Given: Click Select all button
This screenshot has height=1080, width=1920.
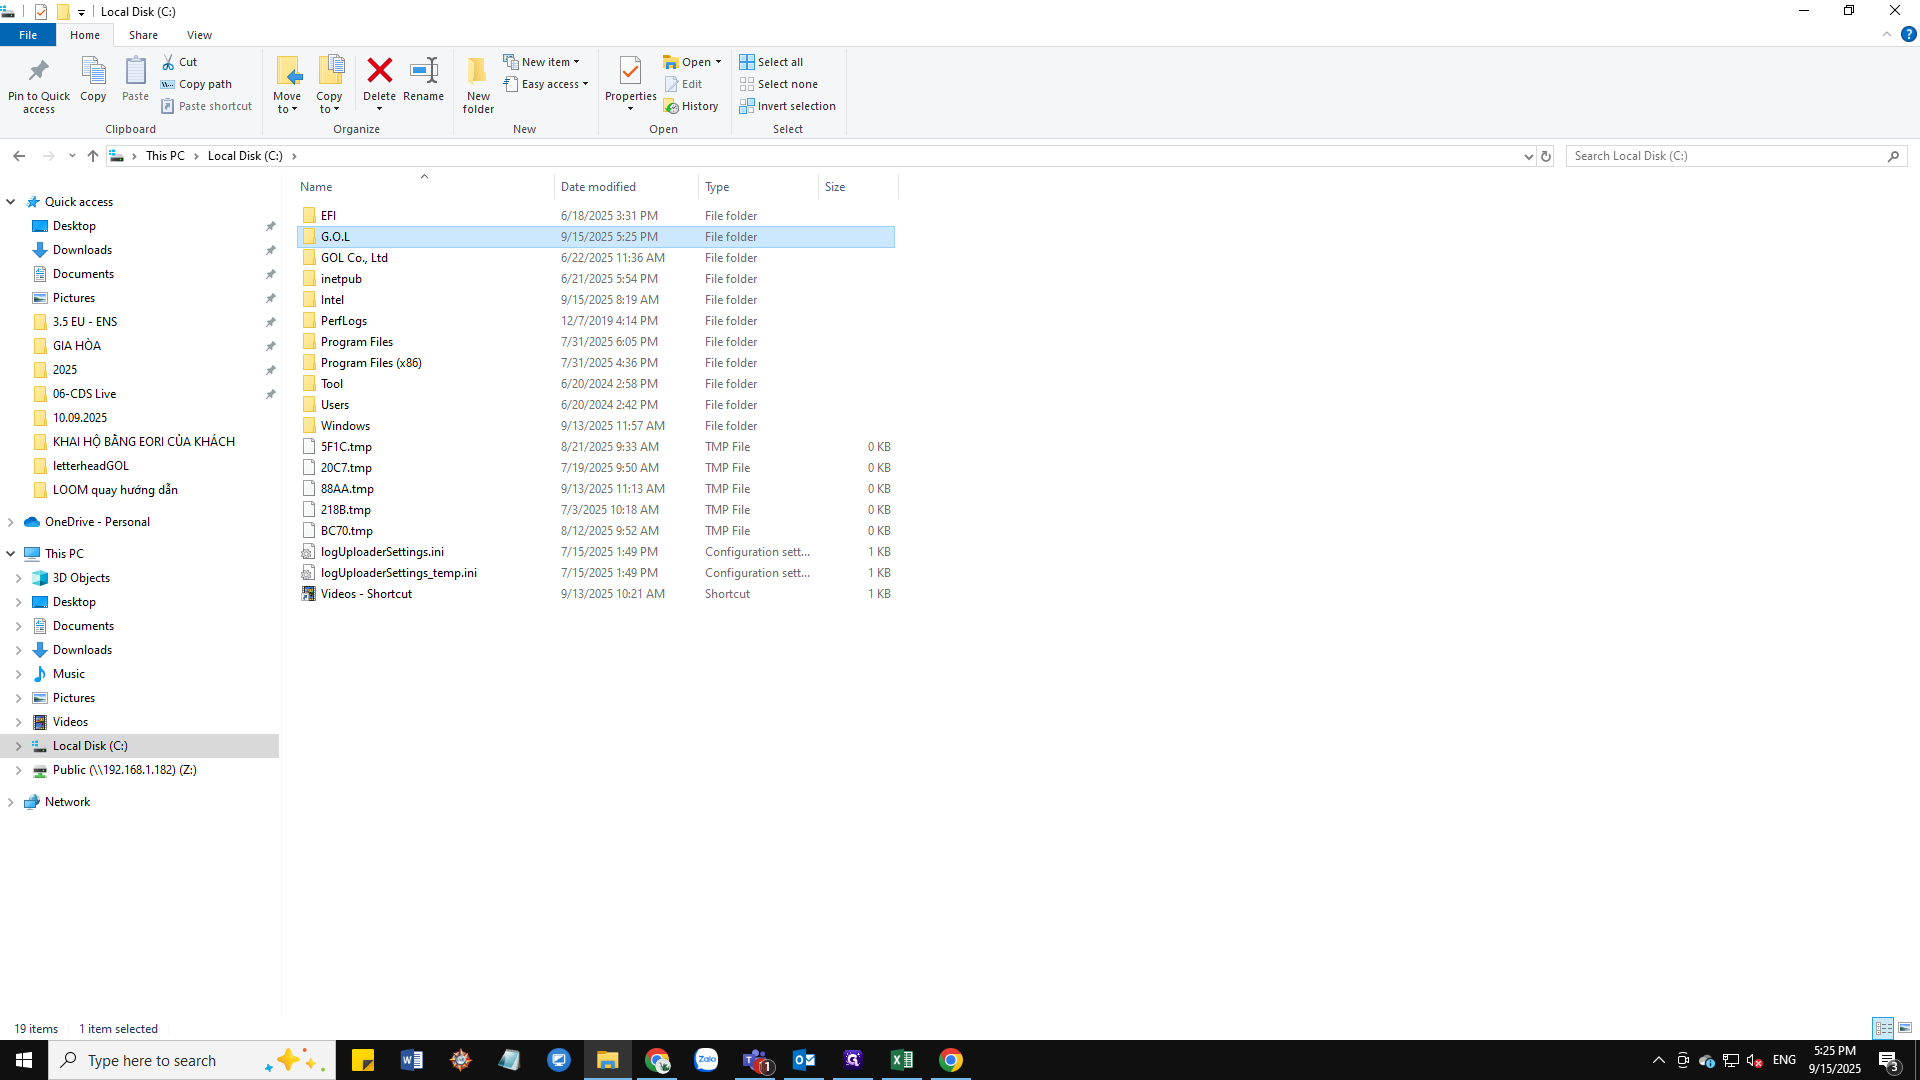Looking at the screenshot, I should [771, 62].
